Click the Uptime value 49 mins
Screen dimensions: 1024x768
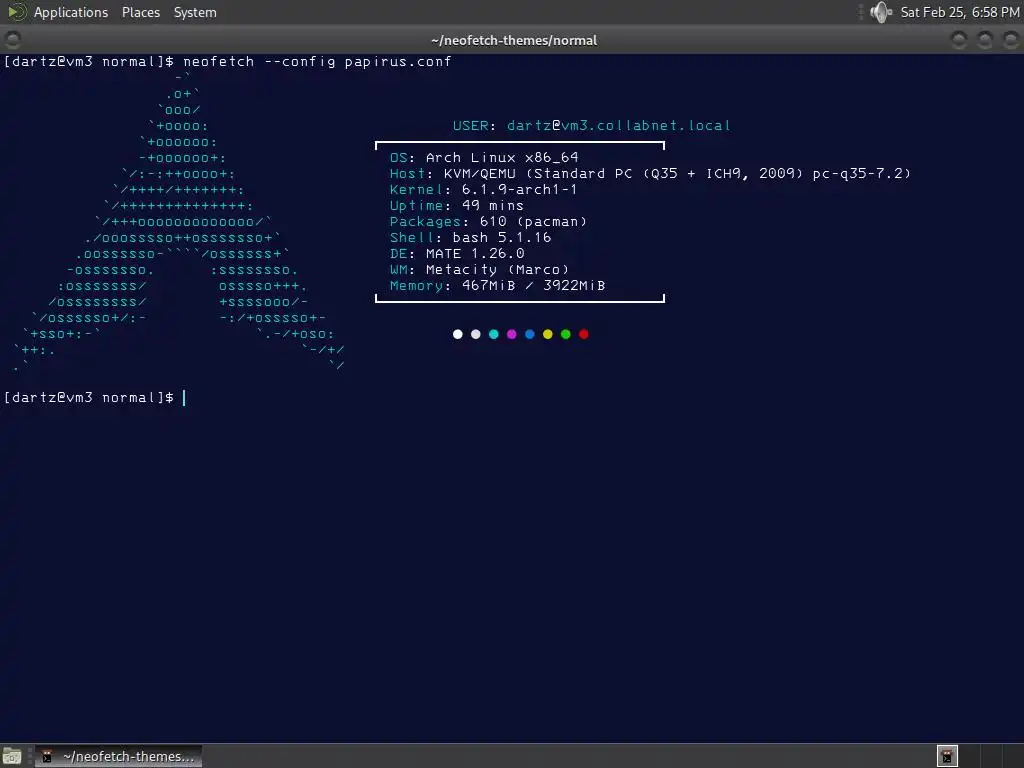pyautogui.click(x=492, y=206)
